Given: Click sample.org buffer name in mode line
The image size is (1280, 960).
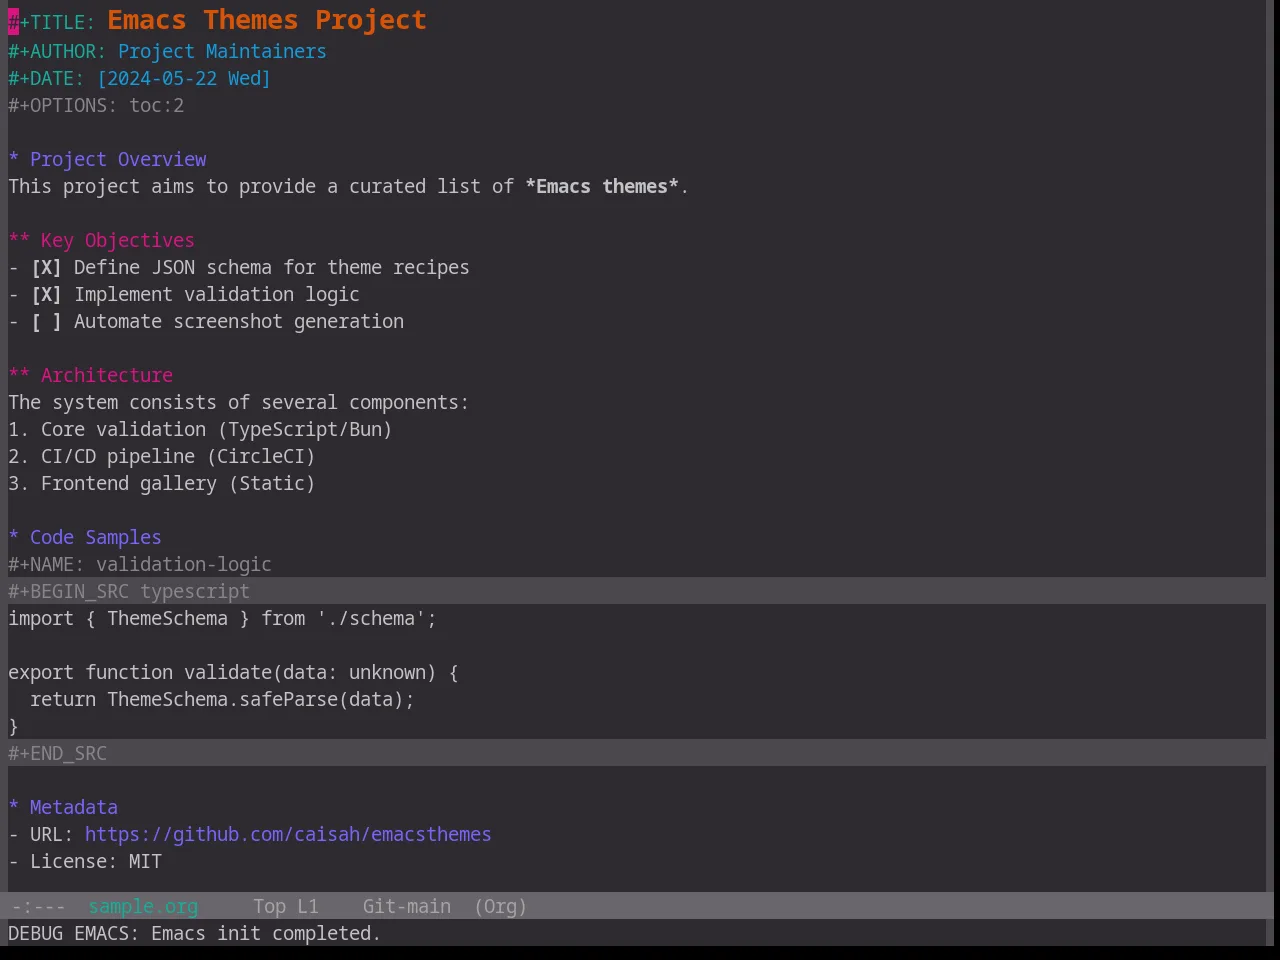Looking at the screenshot, I should pyautogui.click(x=143, y=907).
